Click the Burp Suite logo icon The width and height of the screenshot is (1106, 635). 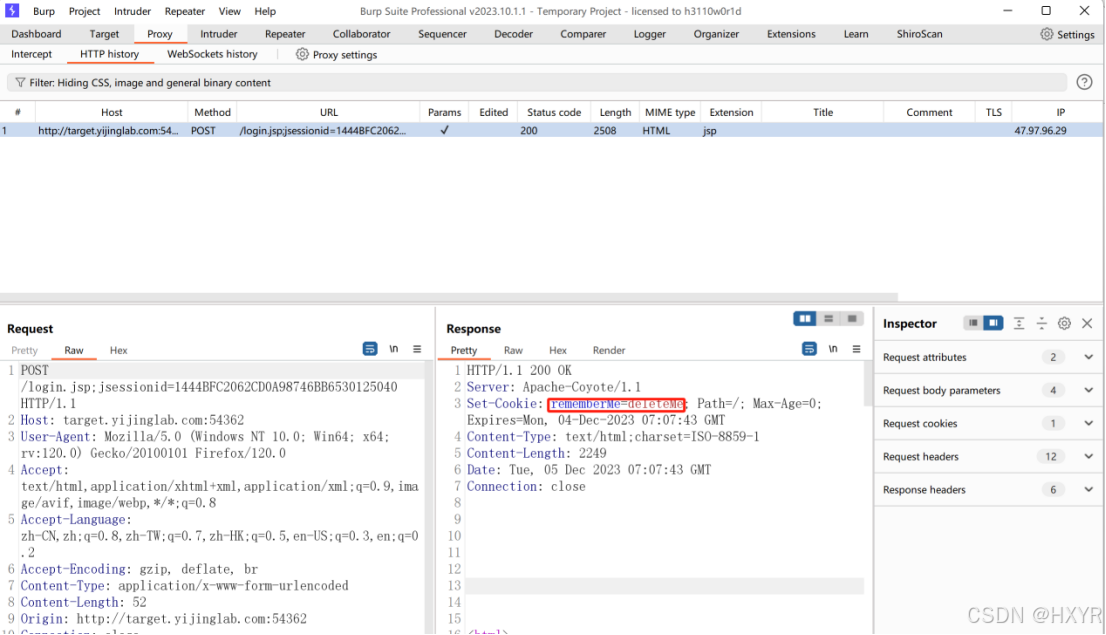tap(12, 11)
